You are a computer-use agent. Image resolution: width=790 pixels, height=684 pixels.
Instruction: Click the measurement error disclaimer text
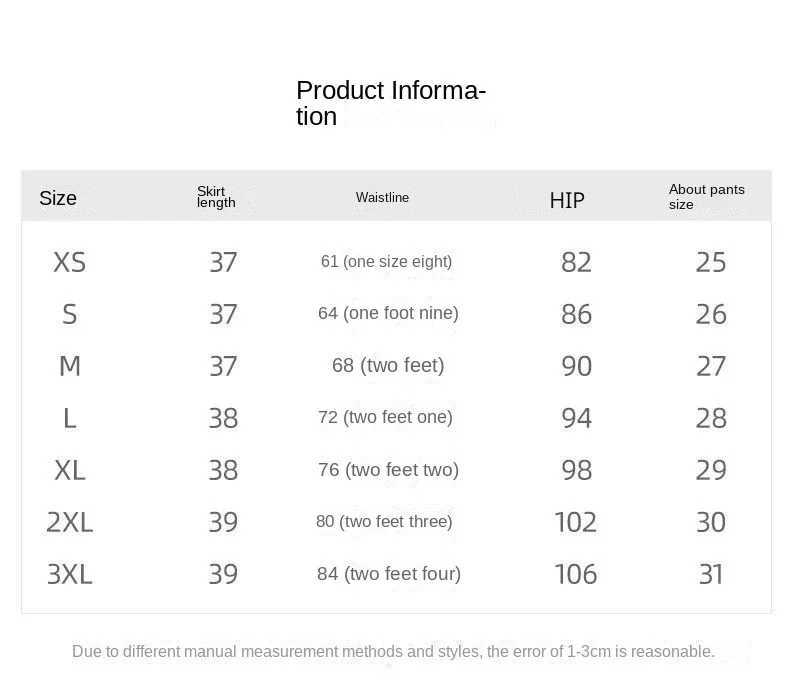pos(393,652)
